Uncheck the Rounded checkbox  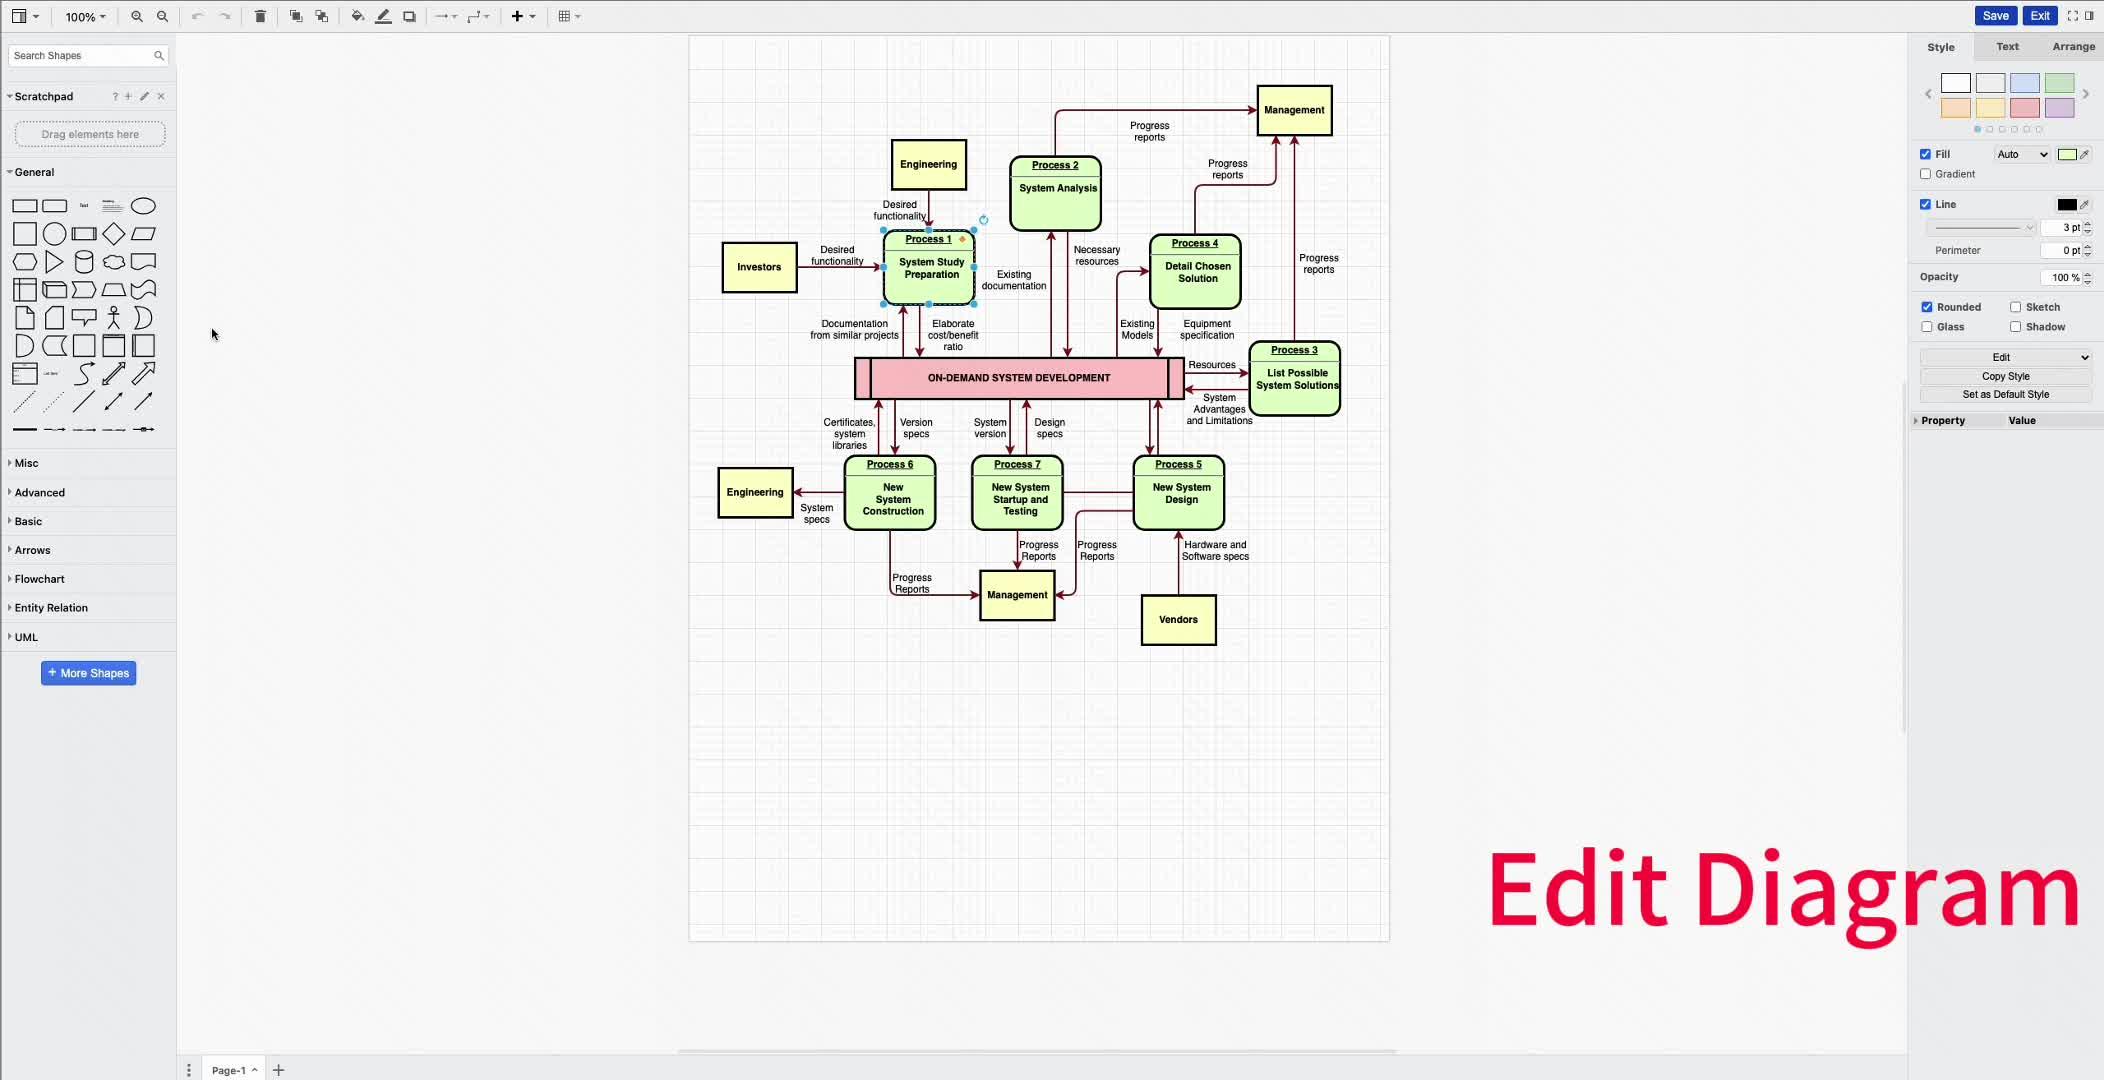[1927, 307]
